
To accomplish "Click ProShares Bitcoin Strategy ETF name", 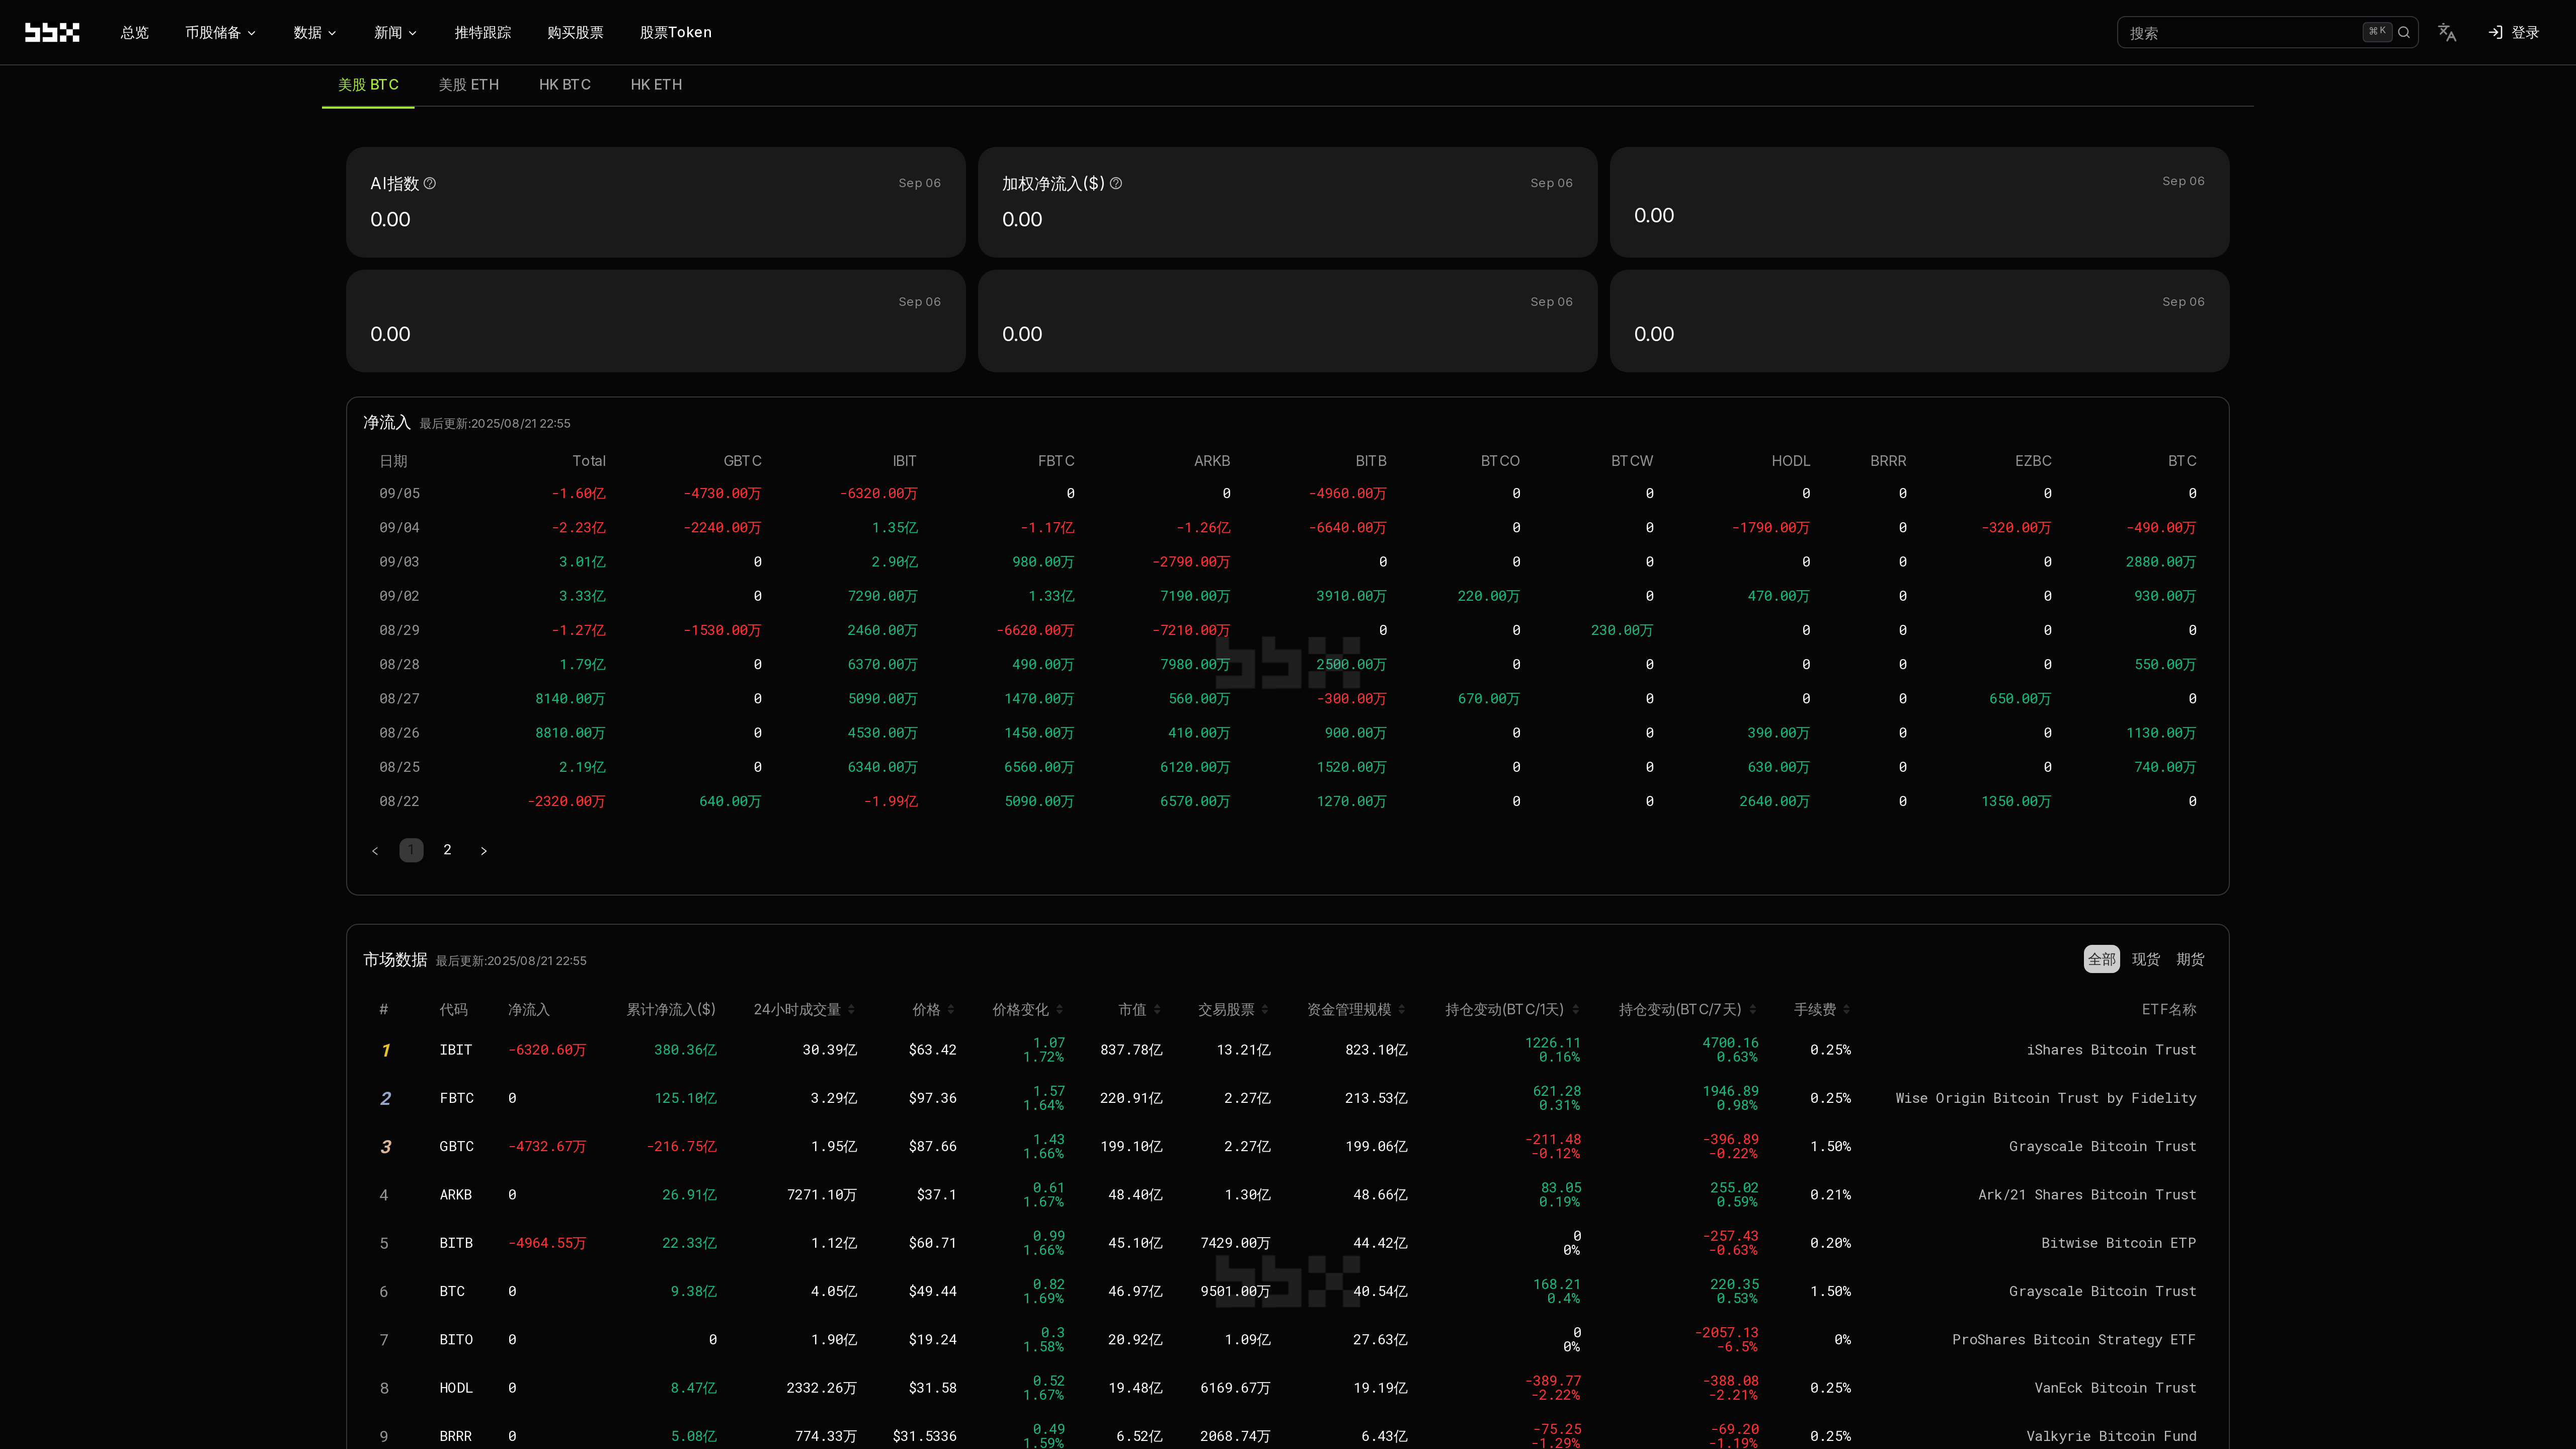I will coord(2074,1340).
